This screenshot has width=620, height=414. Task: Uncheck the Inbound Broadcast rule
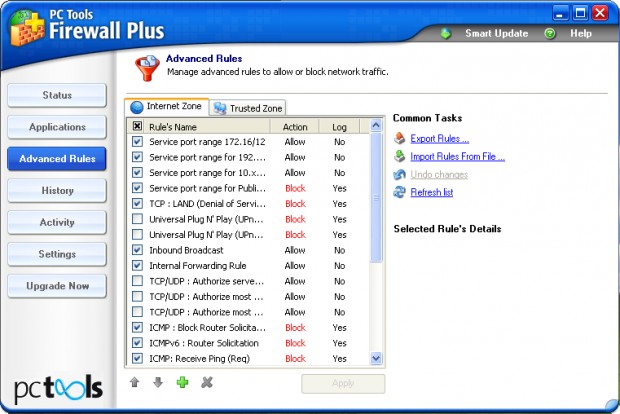coord(137,250)
